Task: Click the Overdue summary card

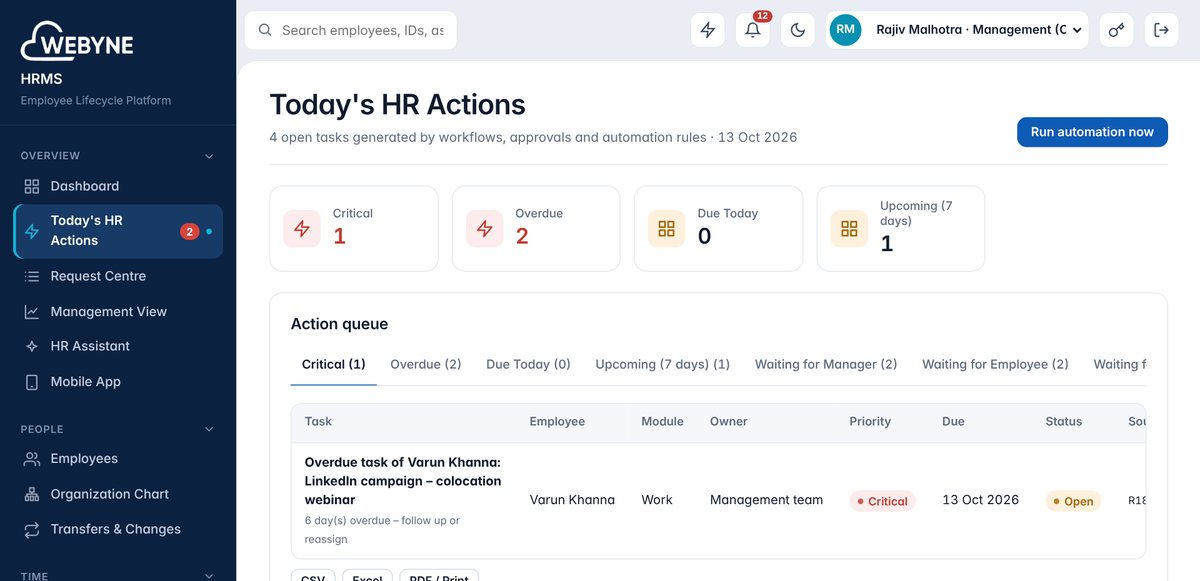Action: tap(536, 228)
